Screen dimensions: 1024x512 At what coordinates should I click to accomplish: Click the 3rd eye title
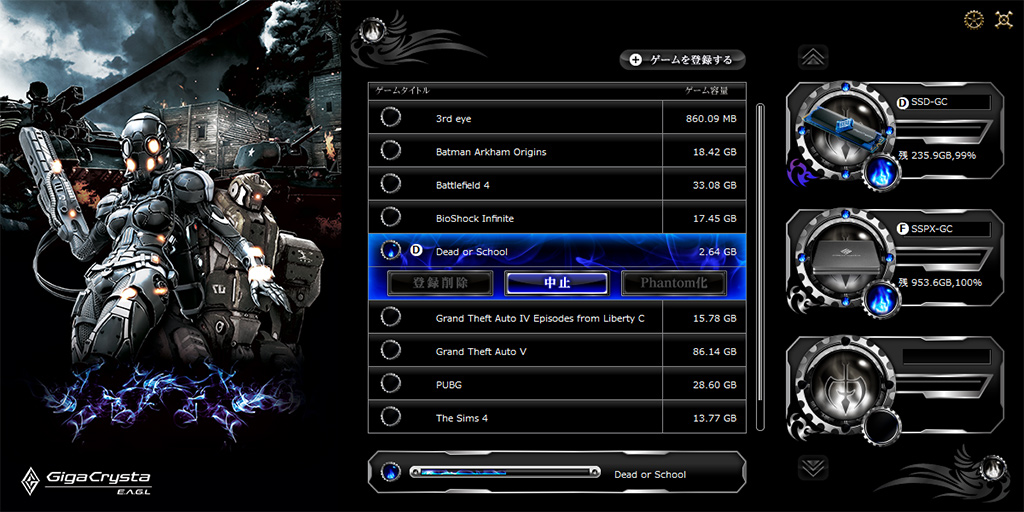[453, 119]
